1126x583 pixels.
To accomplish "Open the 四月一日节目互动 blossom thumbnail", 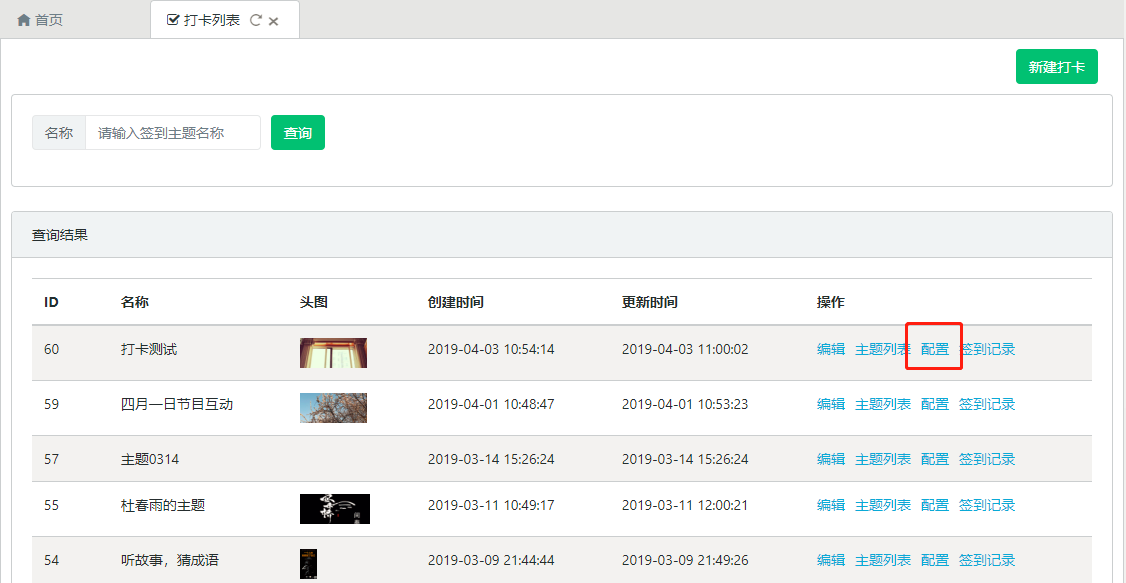I will click(x=333, y=407).
